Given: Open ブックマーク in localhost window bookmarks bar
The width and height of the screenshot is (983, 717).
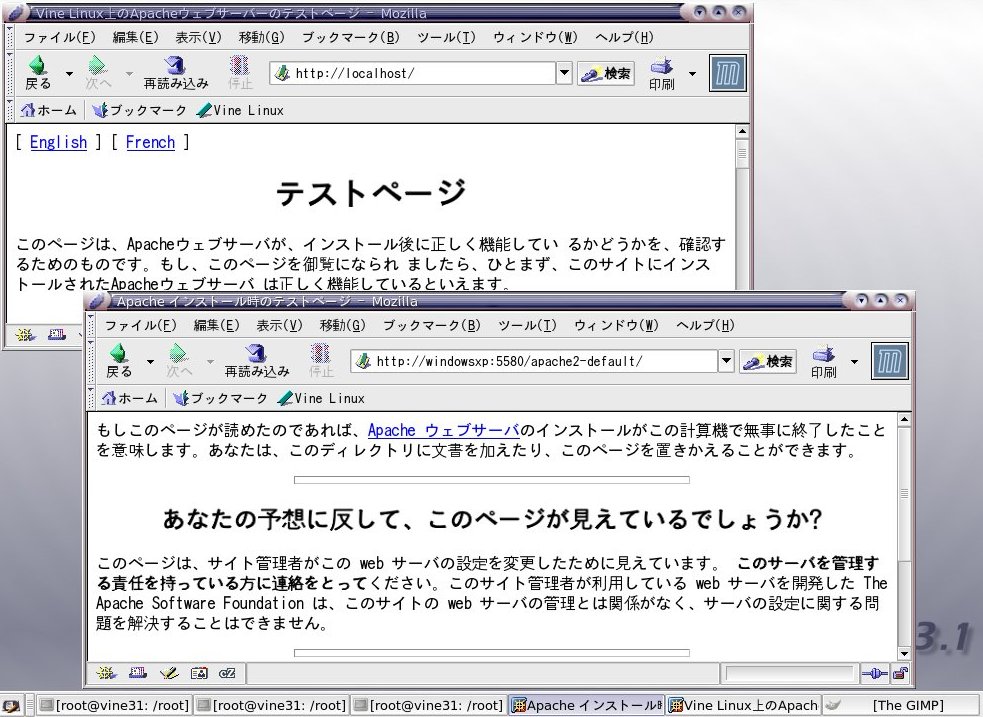Looking at the screenshot, I should 139,110.
